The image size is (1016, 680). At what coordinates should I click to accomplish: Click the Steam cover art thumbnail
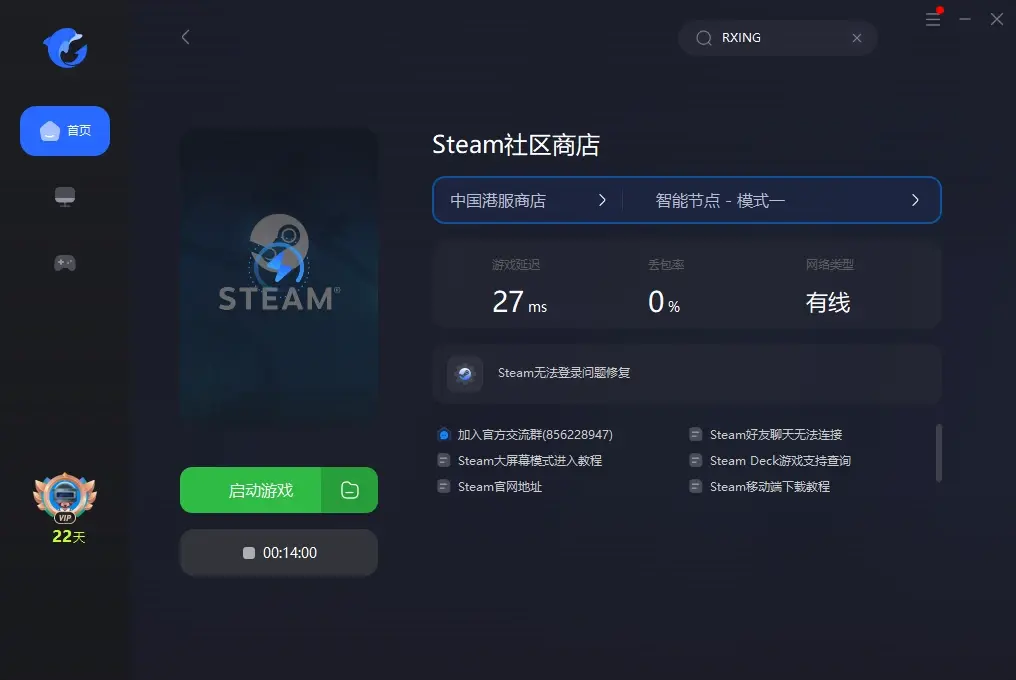[279, 277]
